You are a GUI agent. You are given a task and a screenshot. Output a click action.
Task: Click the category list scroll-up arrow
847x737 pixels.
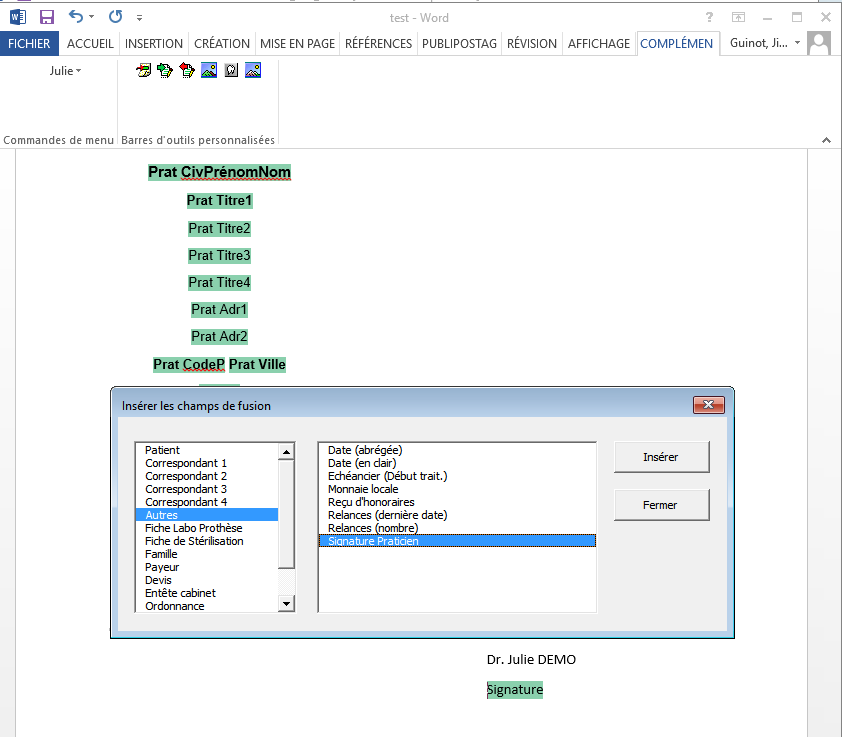[286, 451]
